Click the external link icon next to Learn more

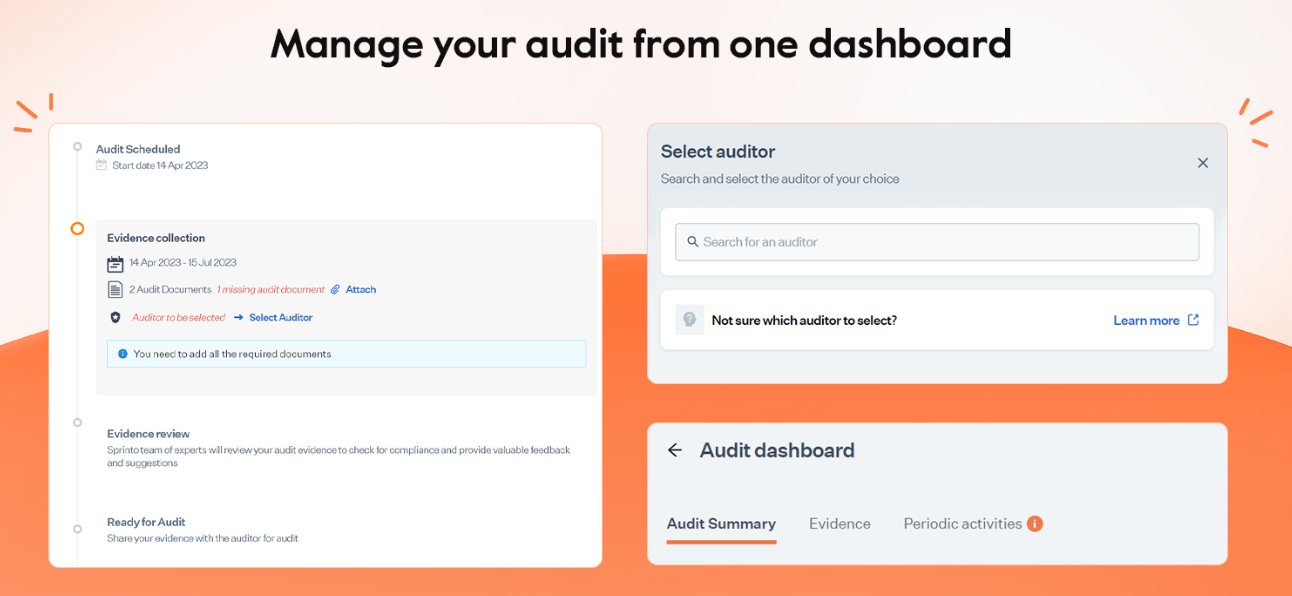[x=1192, y=319]
